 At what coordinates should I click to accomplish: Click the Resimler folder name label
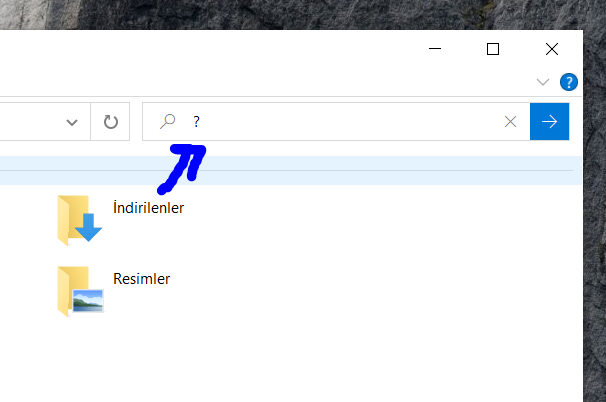click(141, 279)
